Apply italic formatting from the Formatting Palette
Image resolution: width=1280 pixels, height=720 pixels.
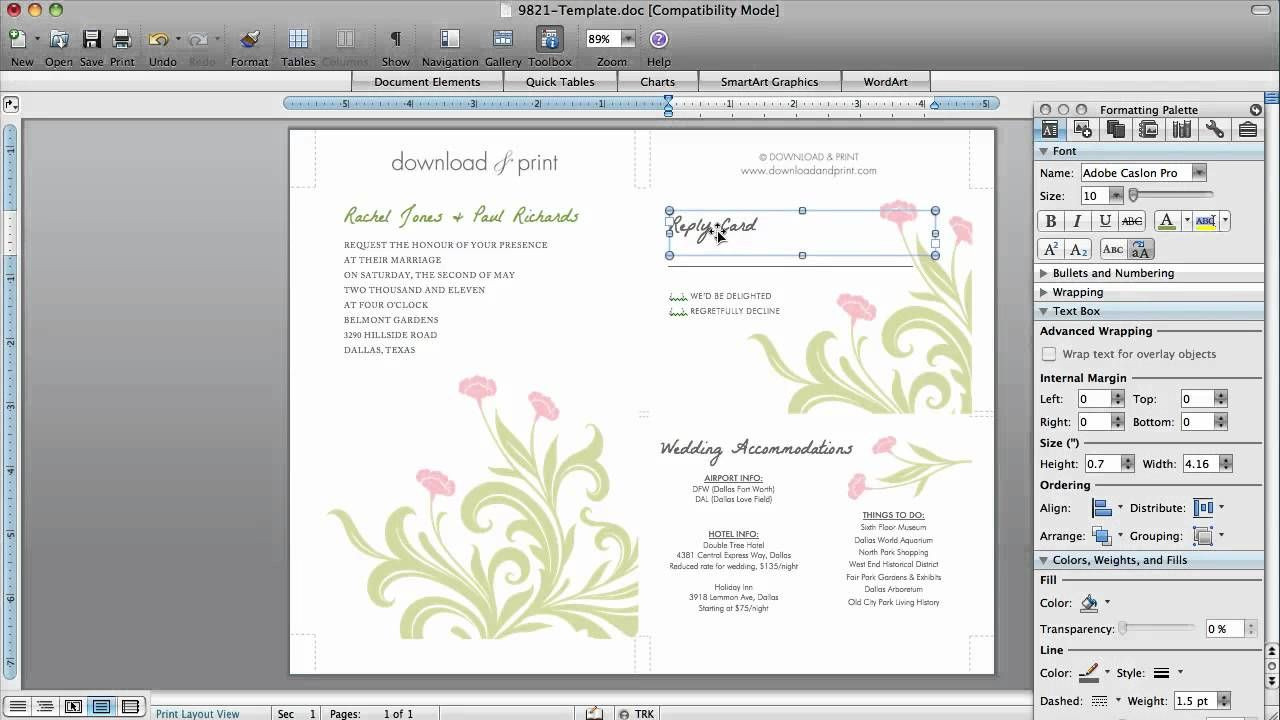coord(1077,221)
